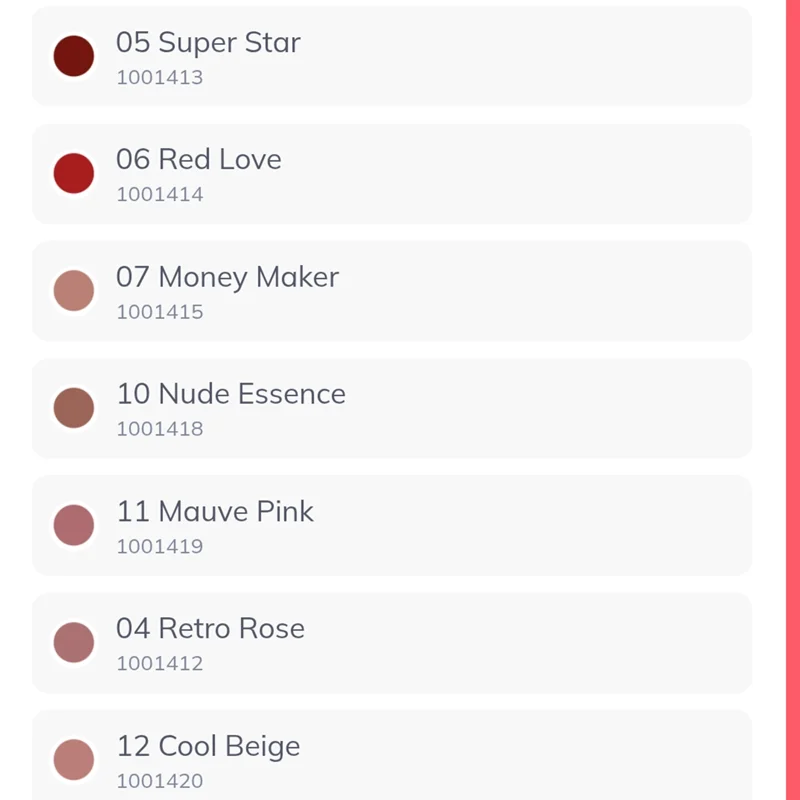Select the 06 Red Love color circle
Screen dimensions: 800x800
tap(74, 173)
